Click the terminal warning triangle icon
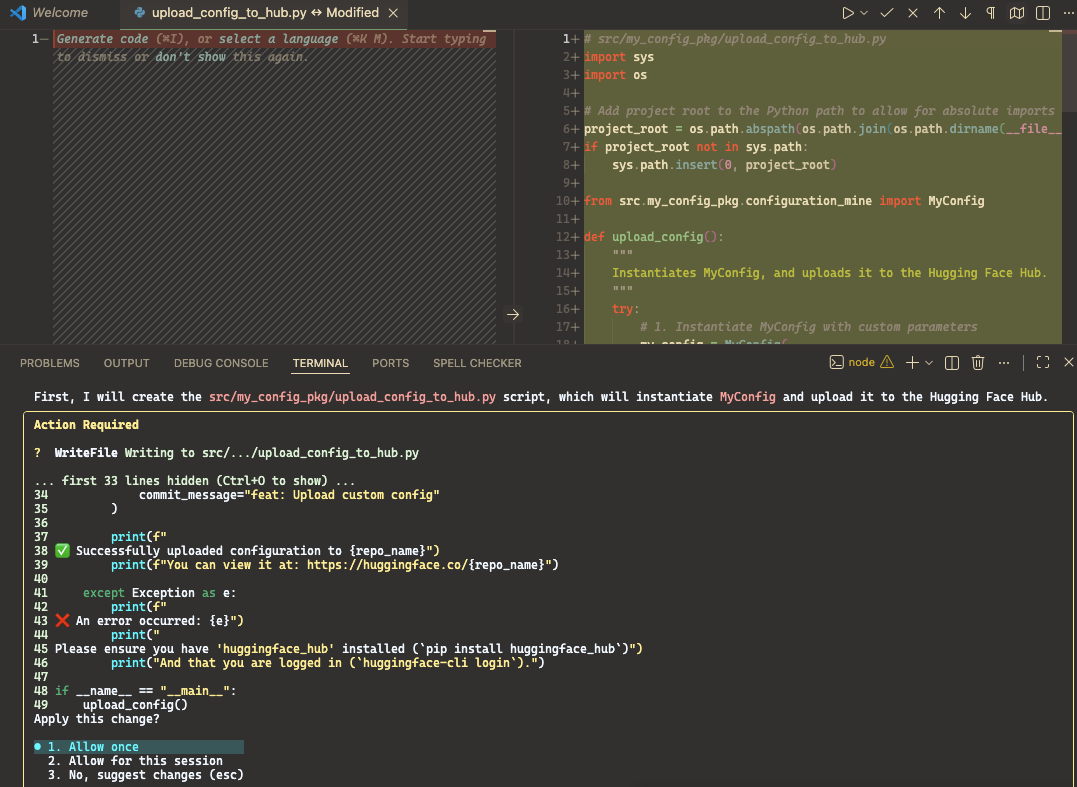 coord(887,363)
